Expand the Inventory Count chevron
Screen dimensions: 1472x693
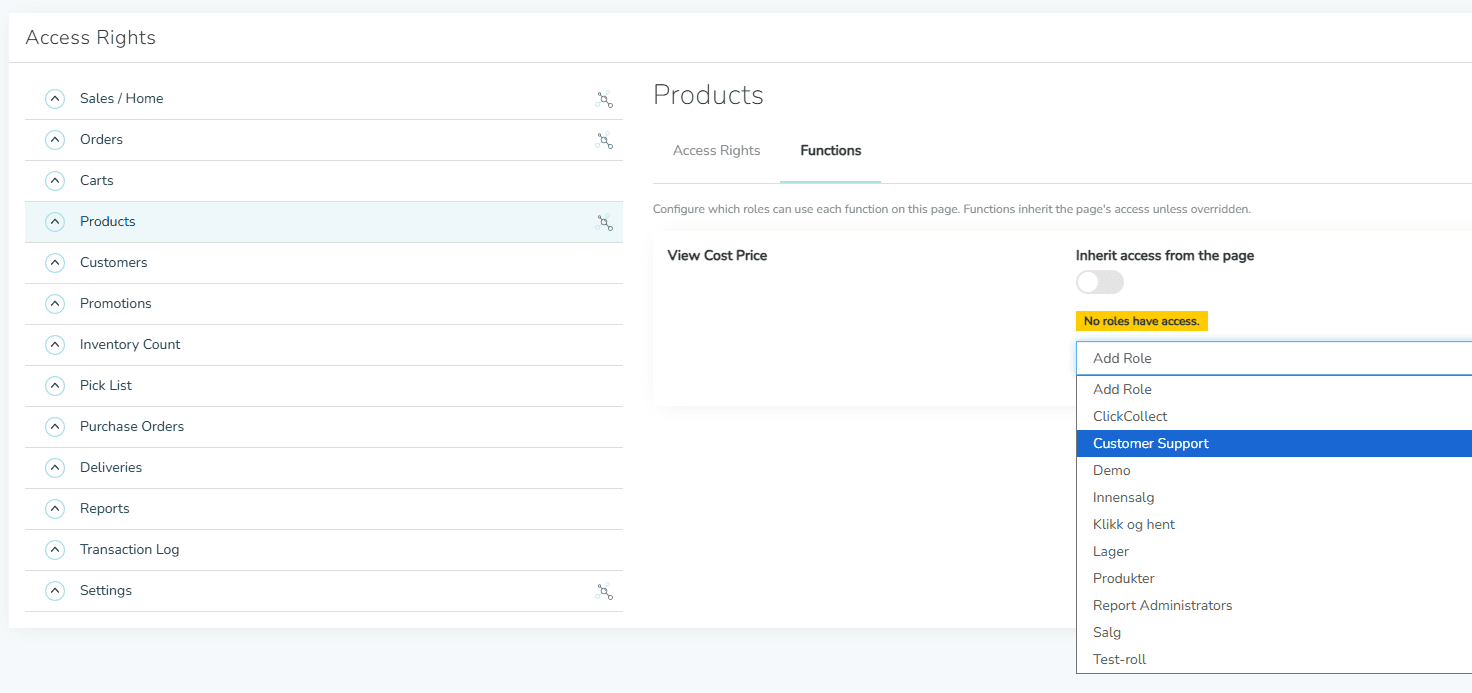click(x=55, y=345)
